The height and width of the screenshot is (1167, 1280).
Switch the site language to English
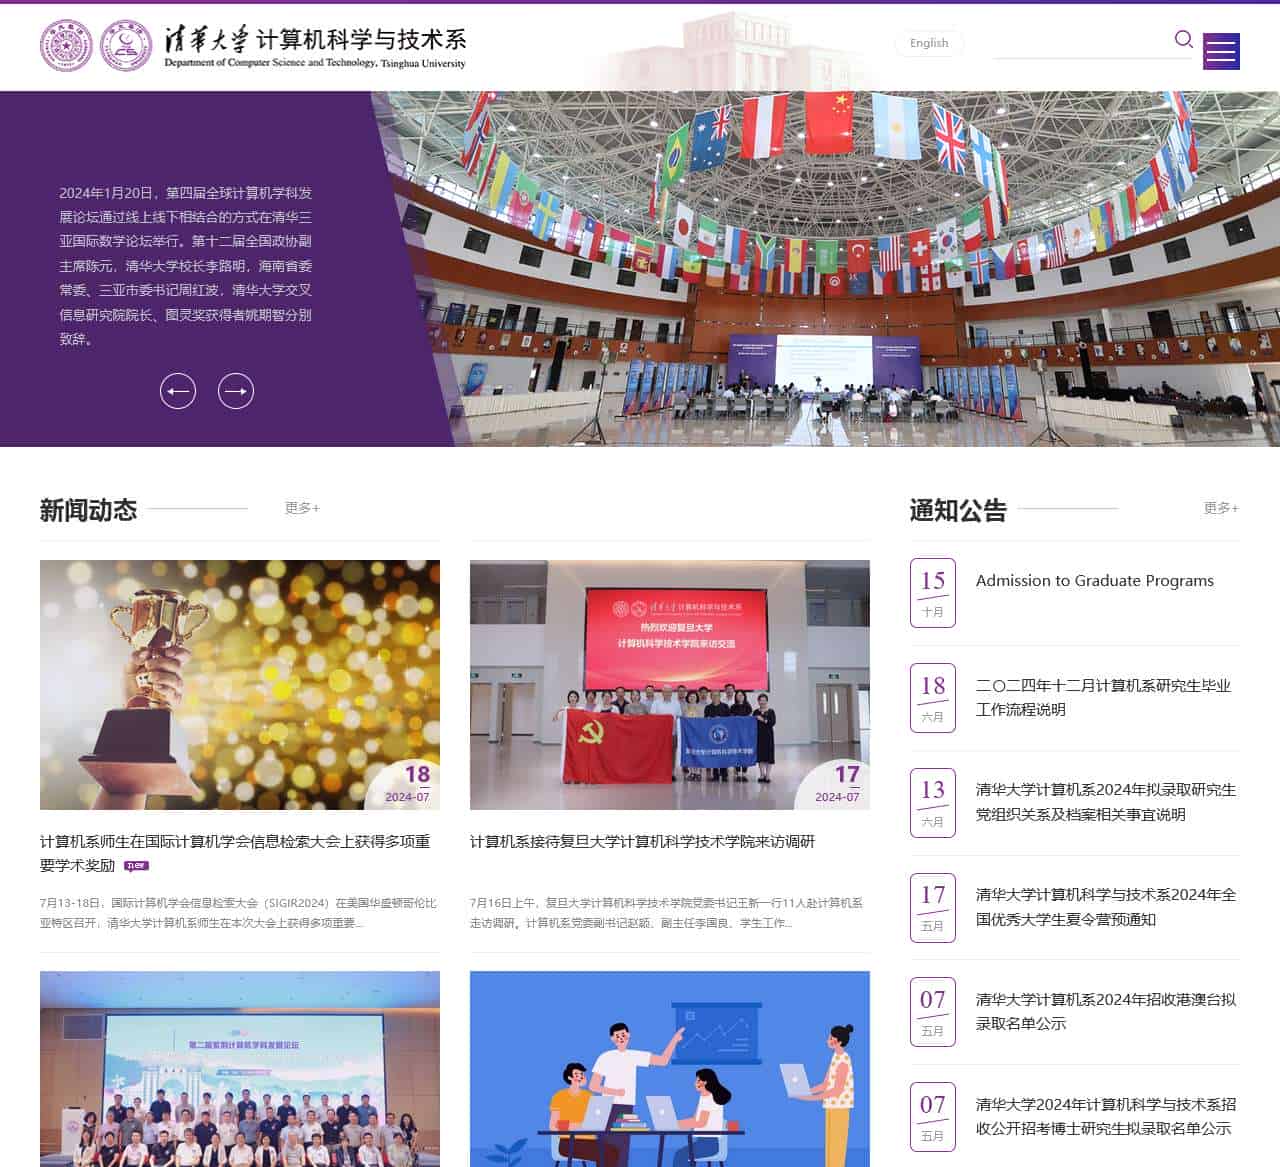pyautogui.click(x=928, y=43)
